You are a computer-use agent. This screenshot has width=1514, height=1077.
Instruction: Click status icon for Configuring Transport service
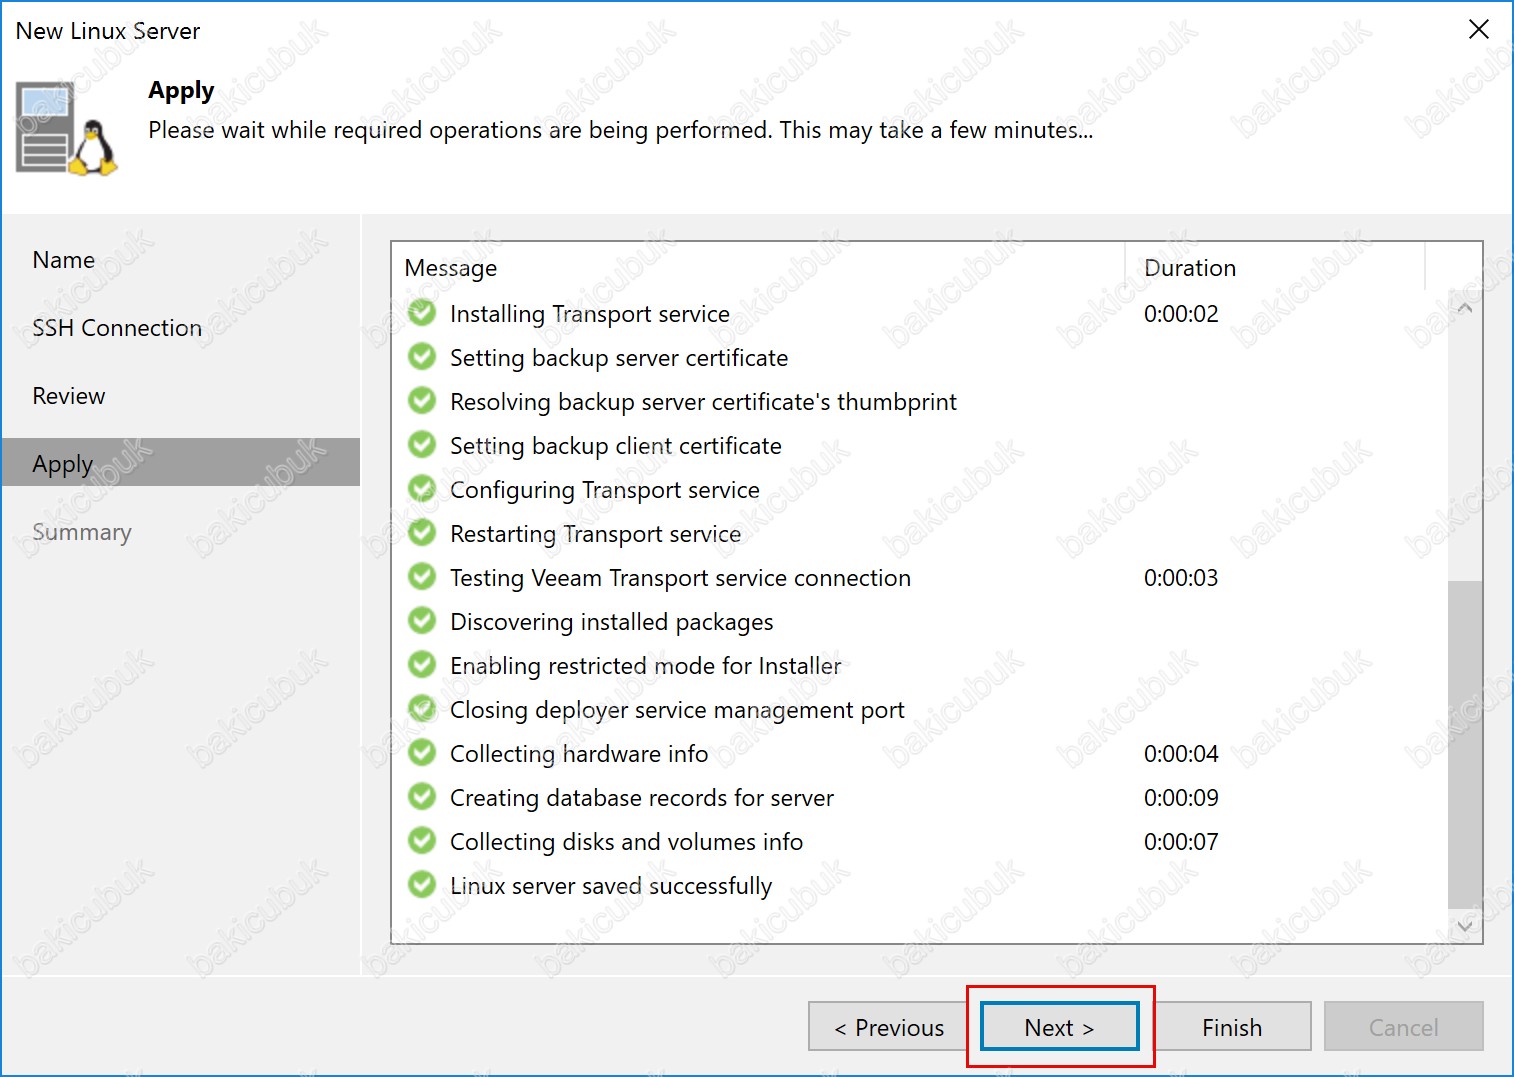click(422, 489)
